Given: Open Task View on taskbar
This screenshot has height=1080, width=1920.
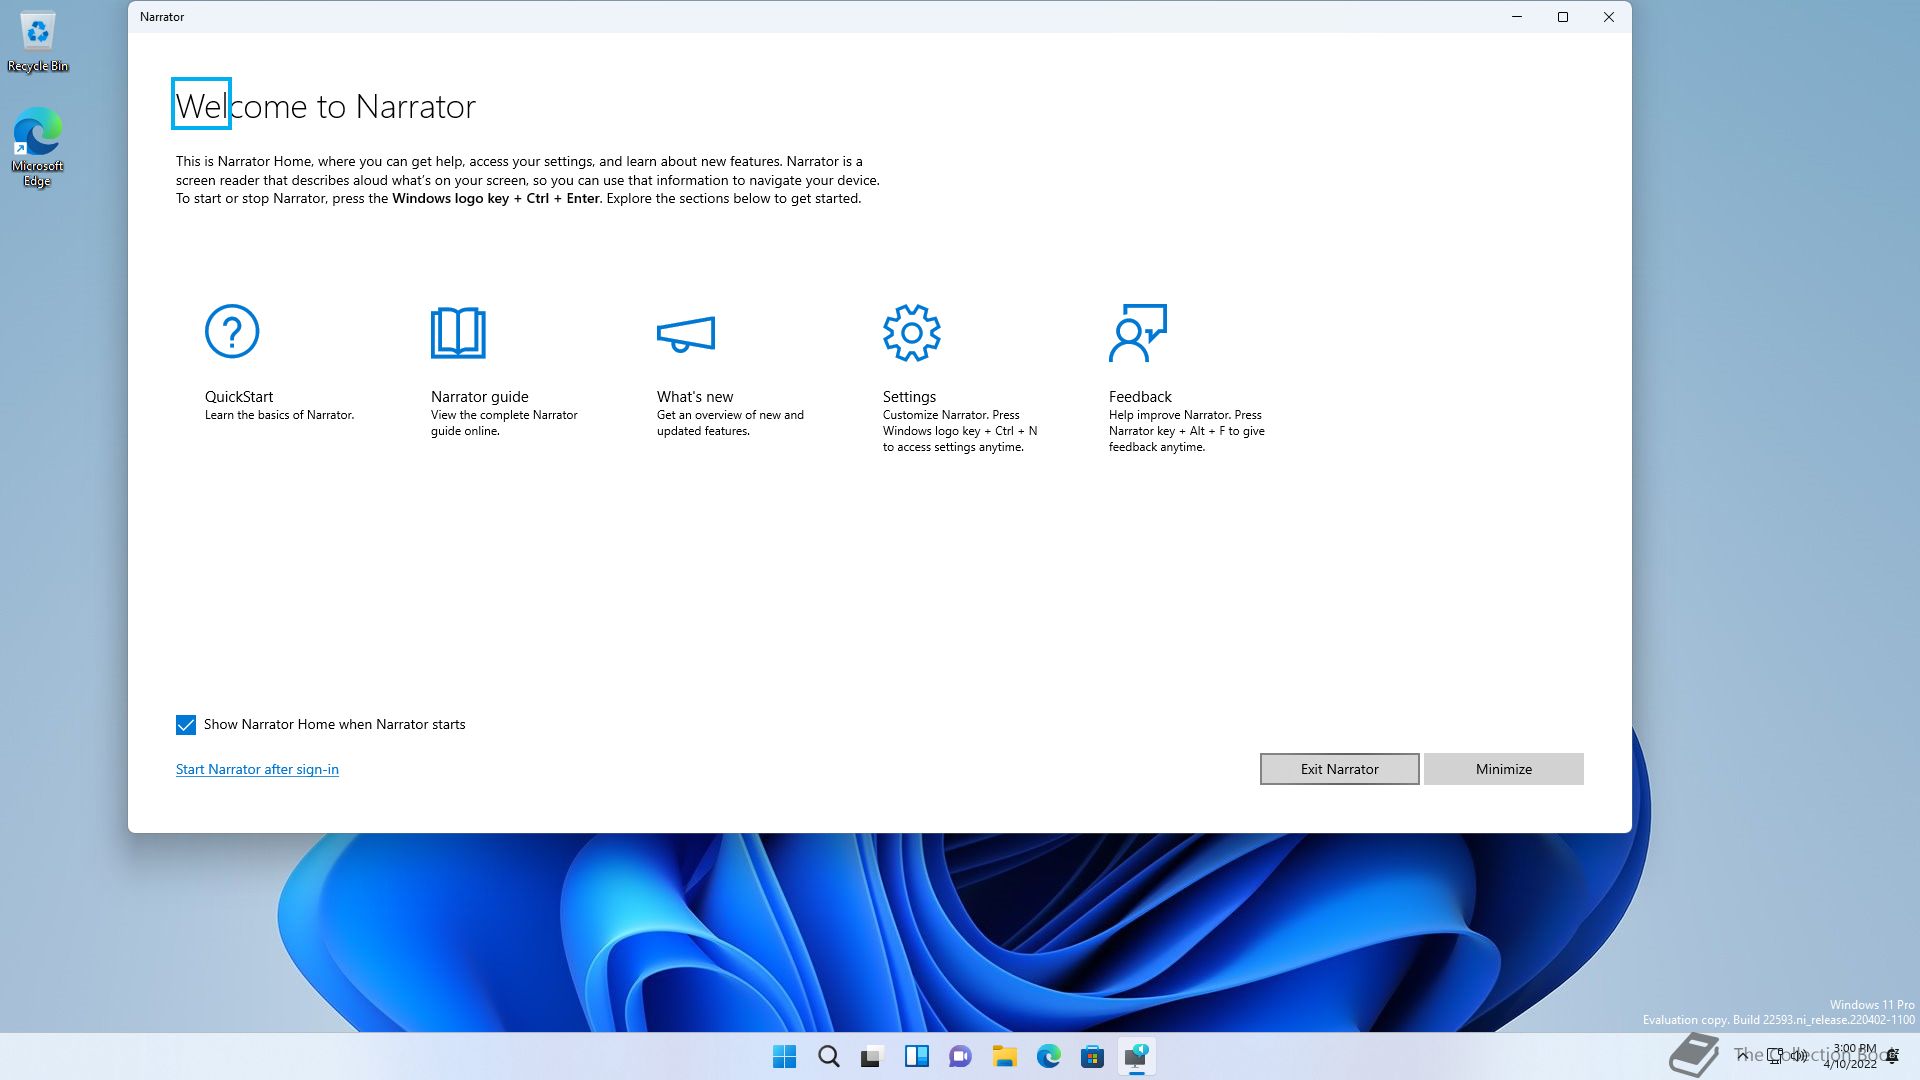Looking at the screenshot, I should pyautogui.click(x=873, y=1056).
